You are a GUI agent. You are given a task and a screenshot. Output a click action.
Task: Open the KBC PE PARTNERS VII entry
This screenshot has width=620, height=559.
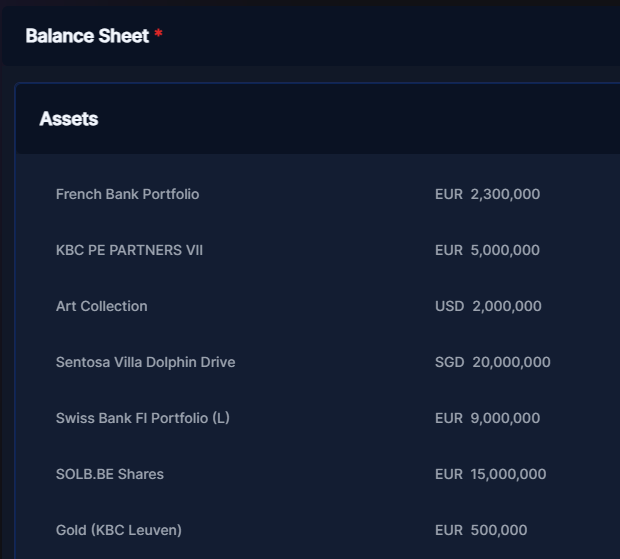coord(129,250)
